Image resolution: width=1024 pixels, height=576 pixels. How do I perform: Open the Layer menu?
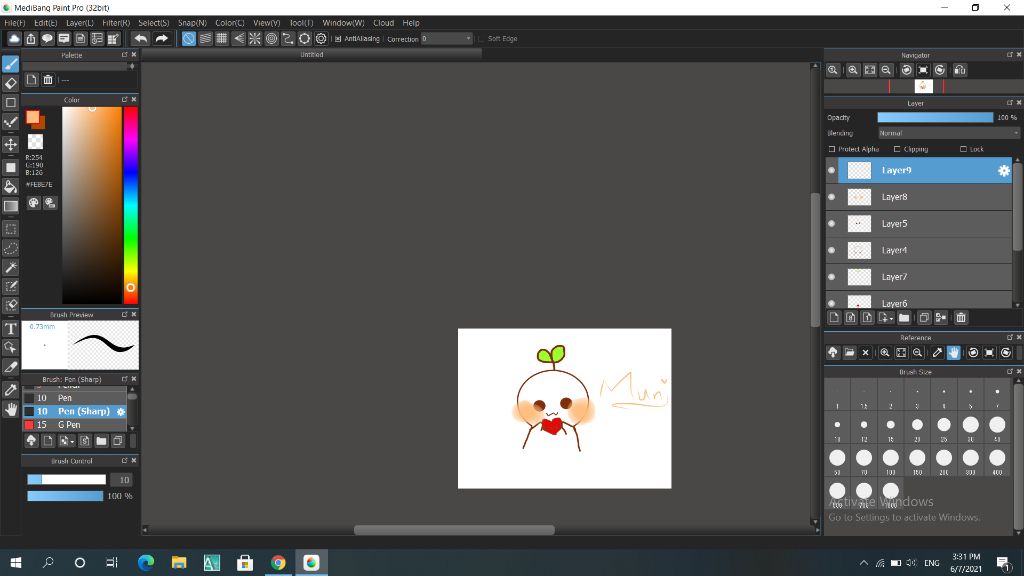click(80, 23)
